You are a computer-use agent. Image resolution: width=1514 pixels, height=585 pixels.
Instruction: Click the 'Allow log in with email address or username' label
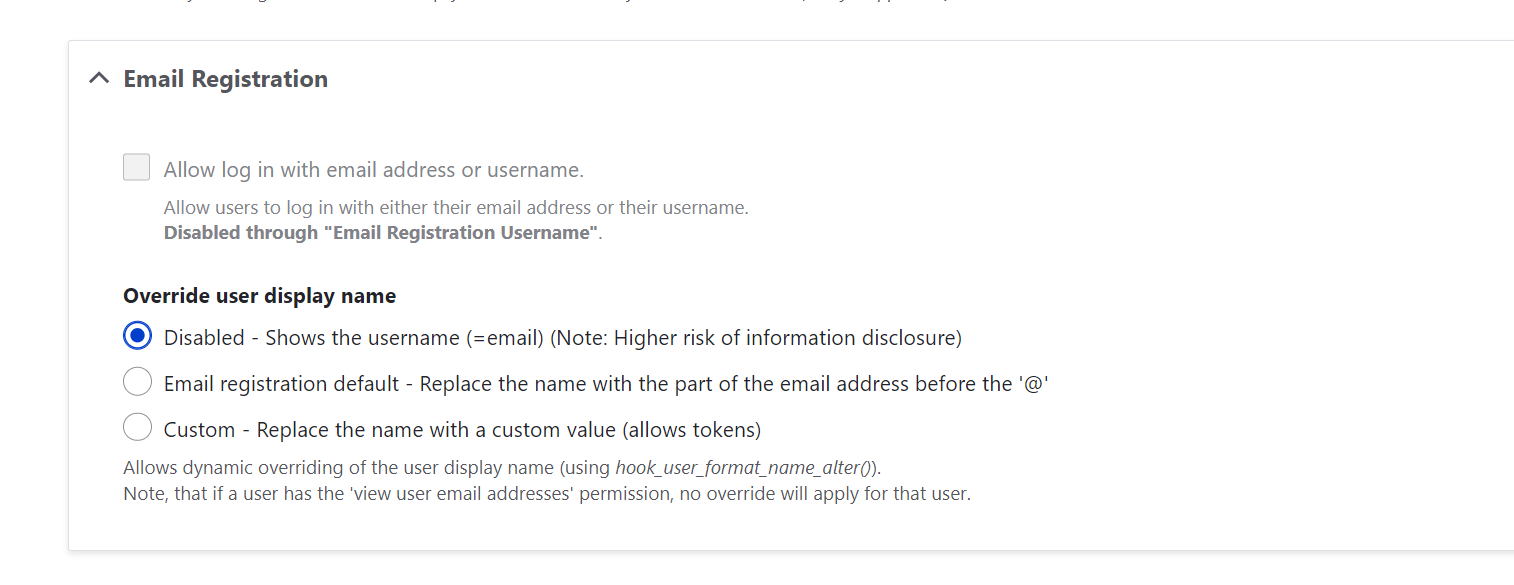(x=373, y=170)
